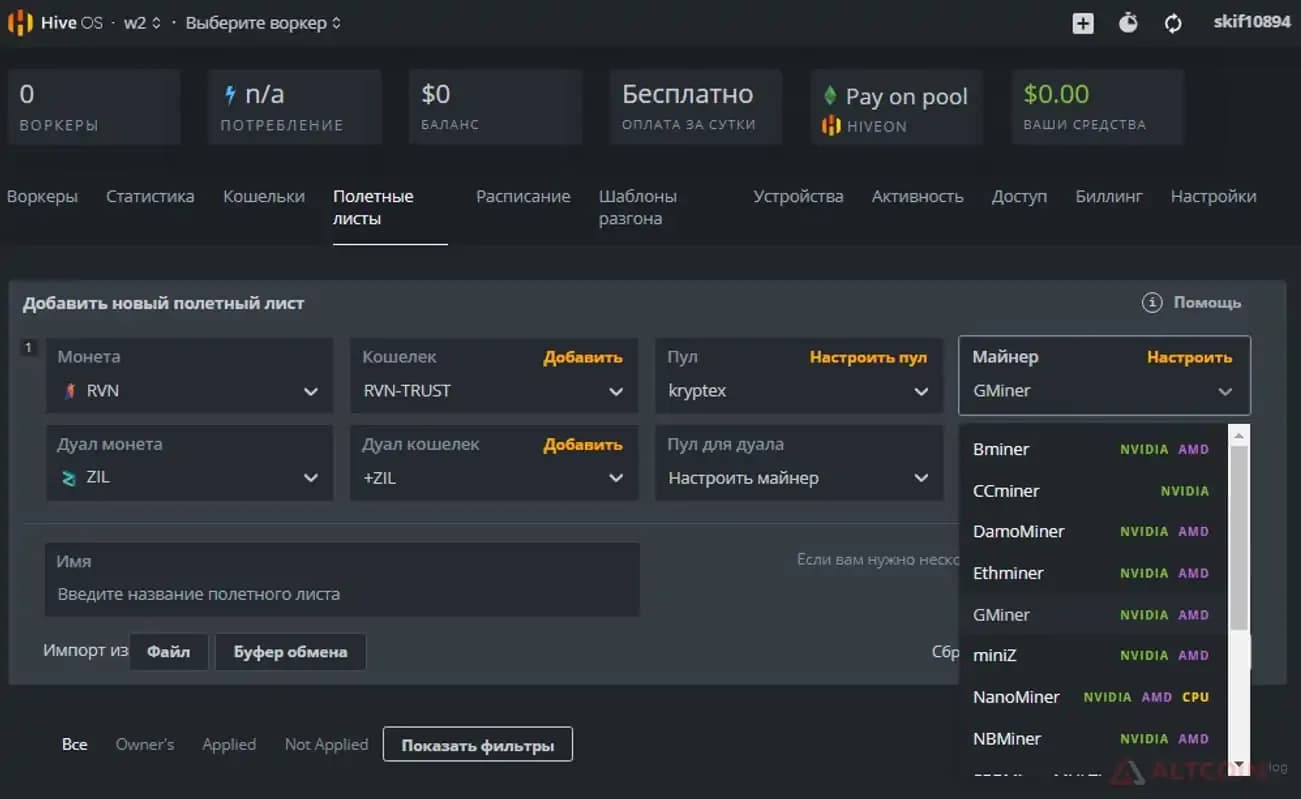Image resolution: width=1301 pixels, height=799 pixels.
Task: Open the Выберите воркер selector
Action: (263, 22)
